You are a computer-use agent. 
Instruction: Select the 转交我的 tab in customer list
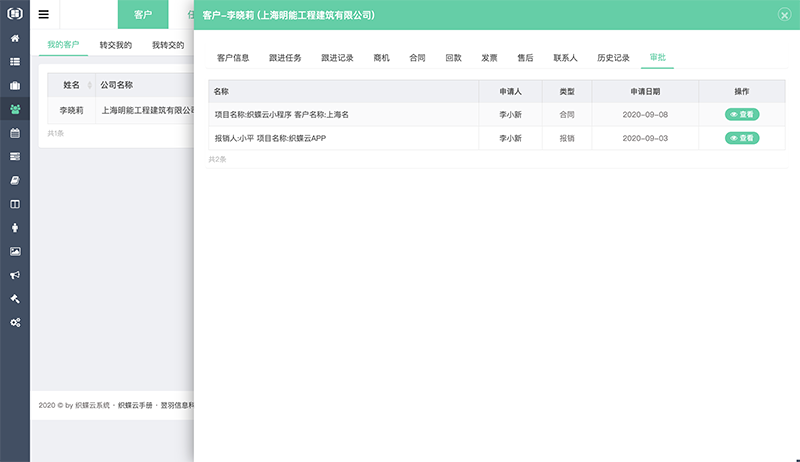[x=115, y=46]
